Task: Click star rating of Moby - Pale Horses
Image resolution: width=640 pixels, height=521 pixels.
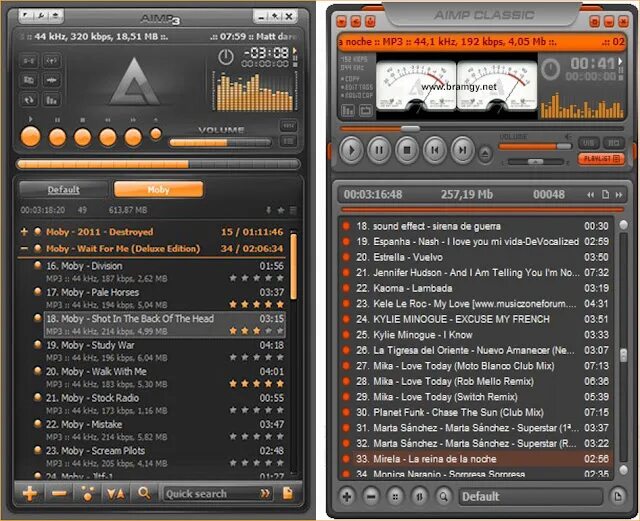Action: [256, 304]
